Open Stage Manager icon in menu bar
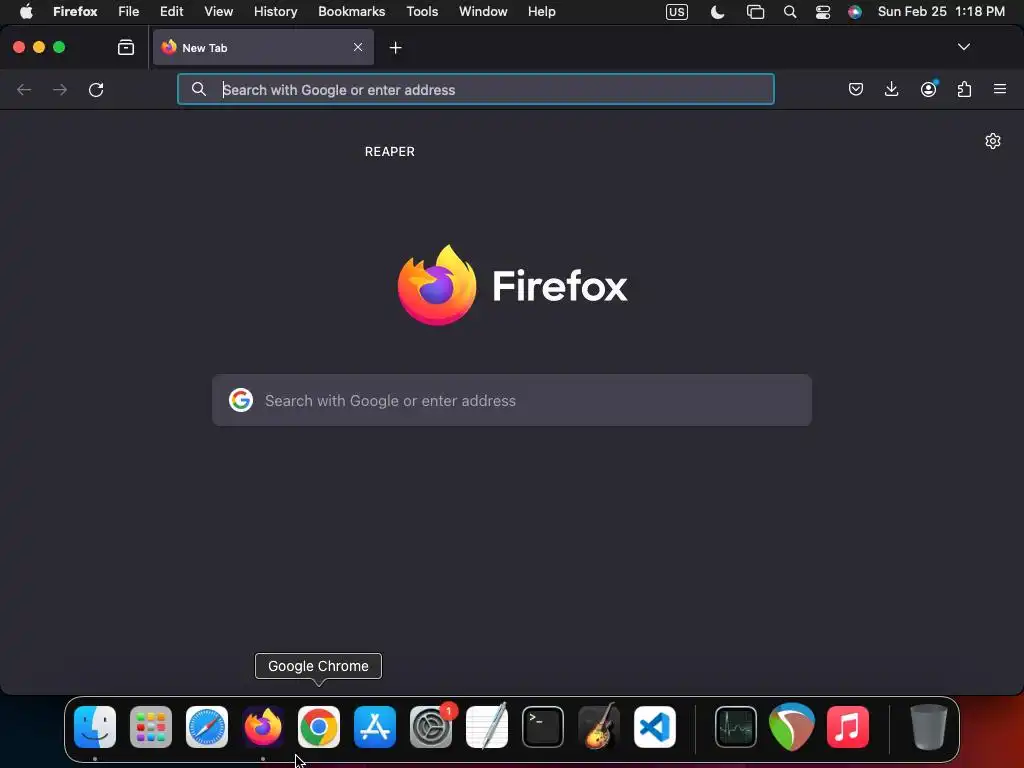 coord(755,12)
